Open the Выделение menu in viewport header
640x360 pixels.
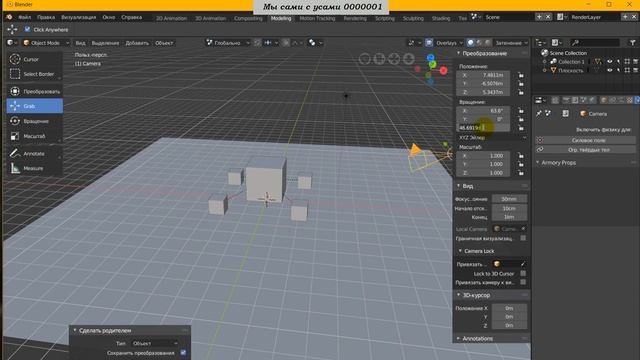pos(105,43)
